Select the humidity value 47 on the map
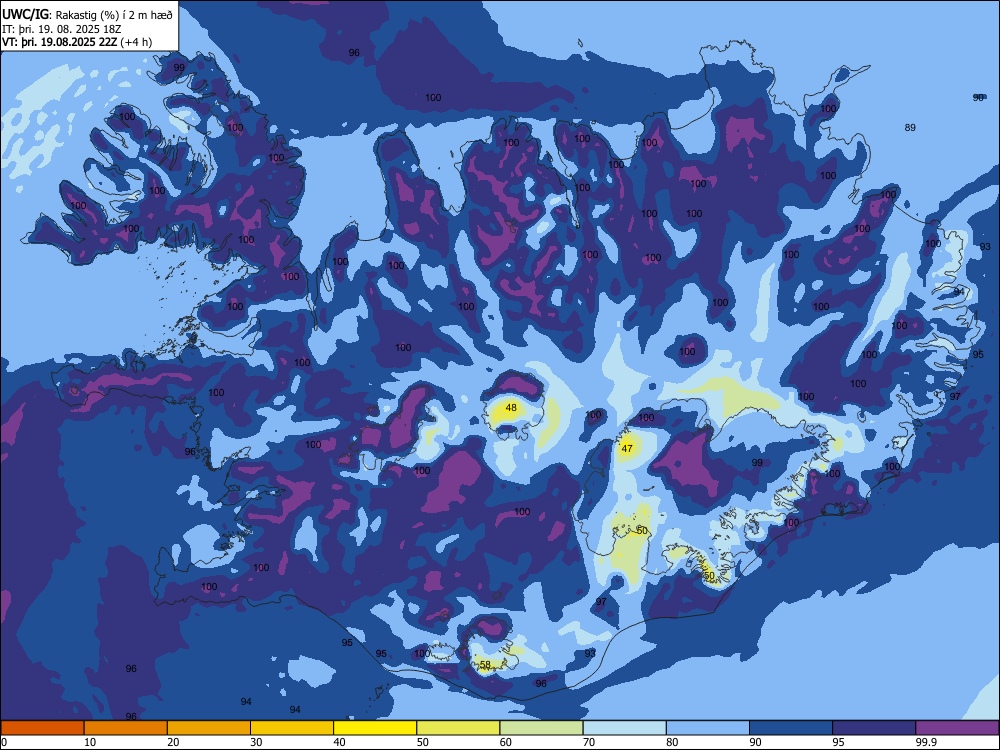The image size is (1000, 750). (627, 448)
